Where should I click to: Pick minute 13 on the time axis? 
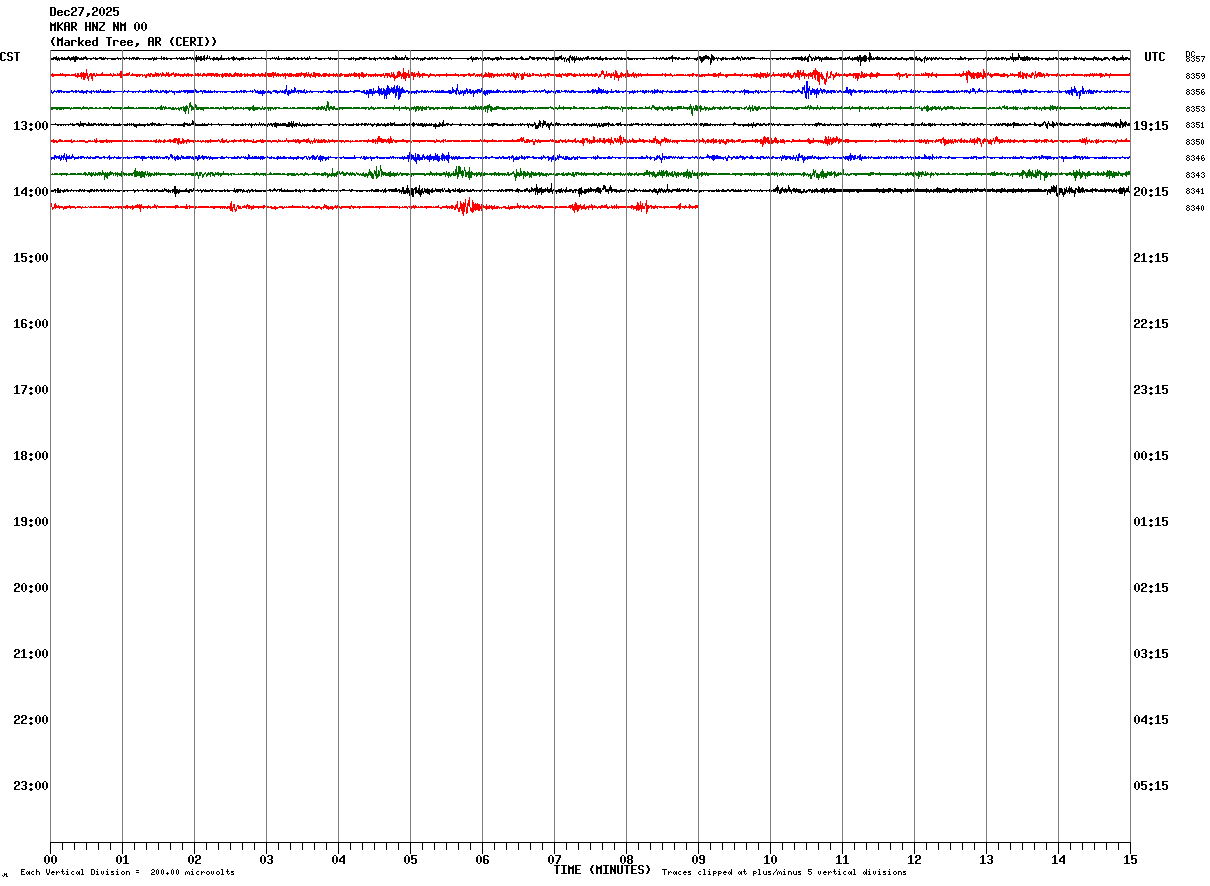coord(986,859)
